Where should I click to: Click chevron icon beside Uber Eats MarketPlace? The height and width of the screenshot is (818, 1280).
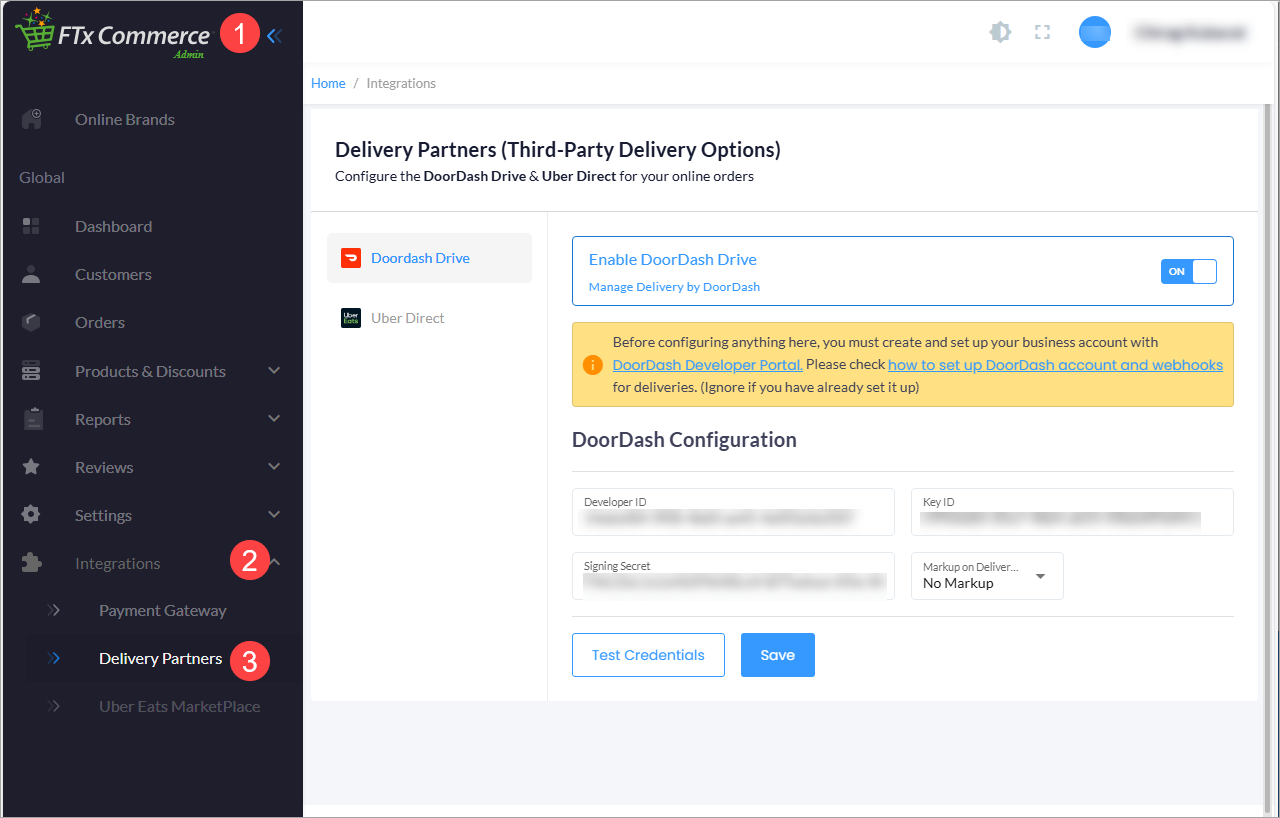[x=54, y=706]
